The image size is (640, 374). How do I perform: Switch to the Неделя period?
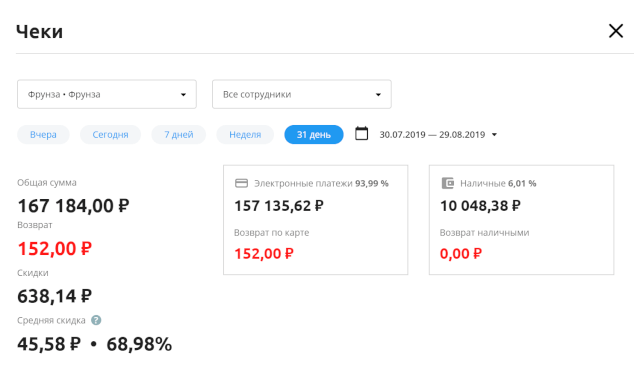[x=245, y=134]
